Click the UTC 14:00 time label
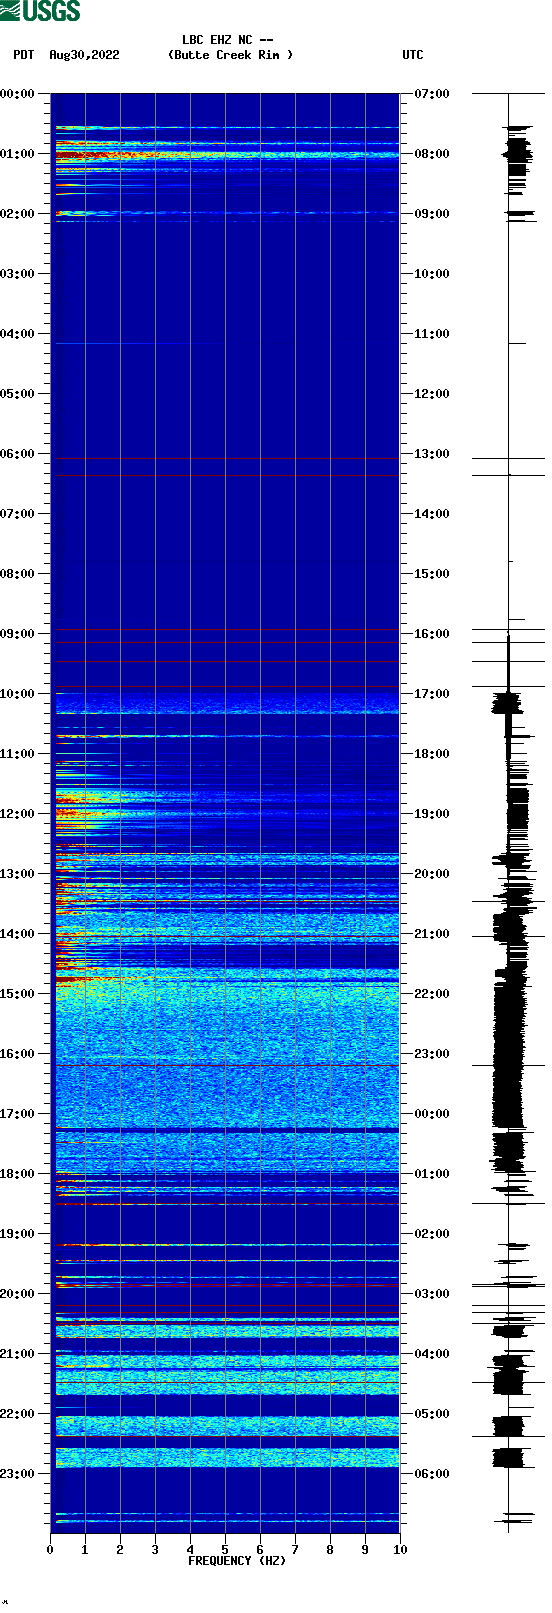The image size is (552, 1613). pyautogui.click(x=432, y=514)
